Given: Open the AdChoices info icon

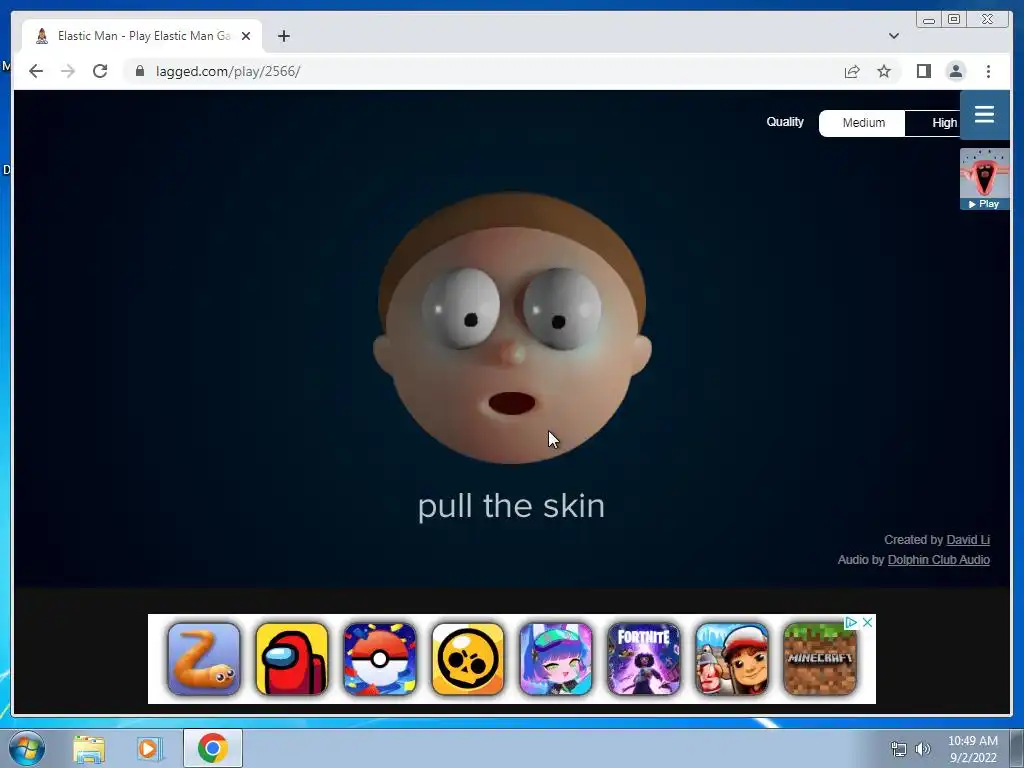Looking at the screenshot, I should [851, 622].
